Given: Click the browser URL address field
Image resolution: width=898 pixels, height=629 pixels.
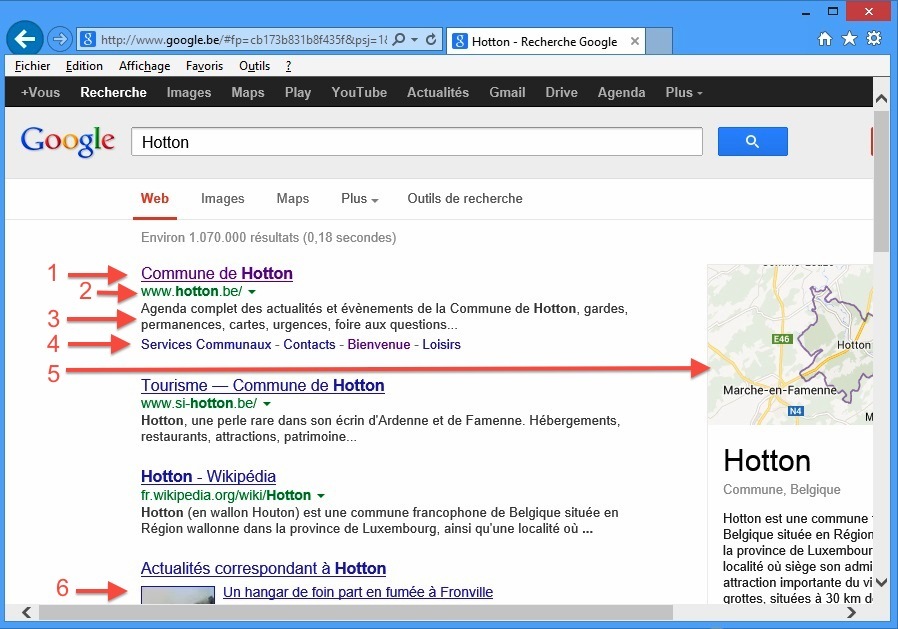Looking at the screenshot, I should click(x=243, y=40).
